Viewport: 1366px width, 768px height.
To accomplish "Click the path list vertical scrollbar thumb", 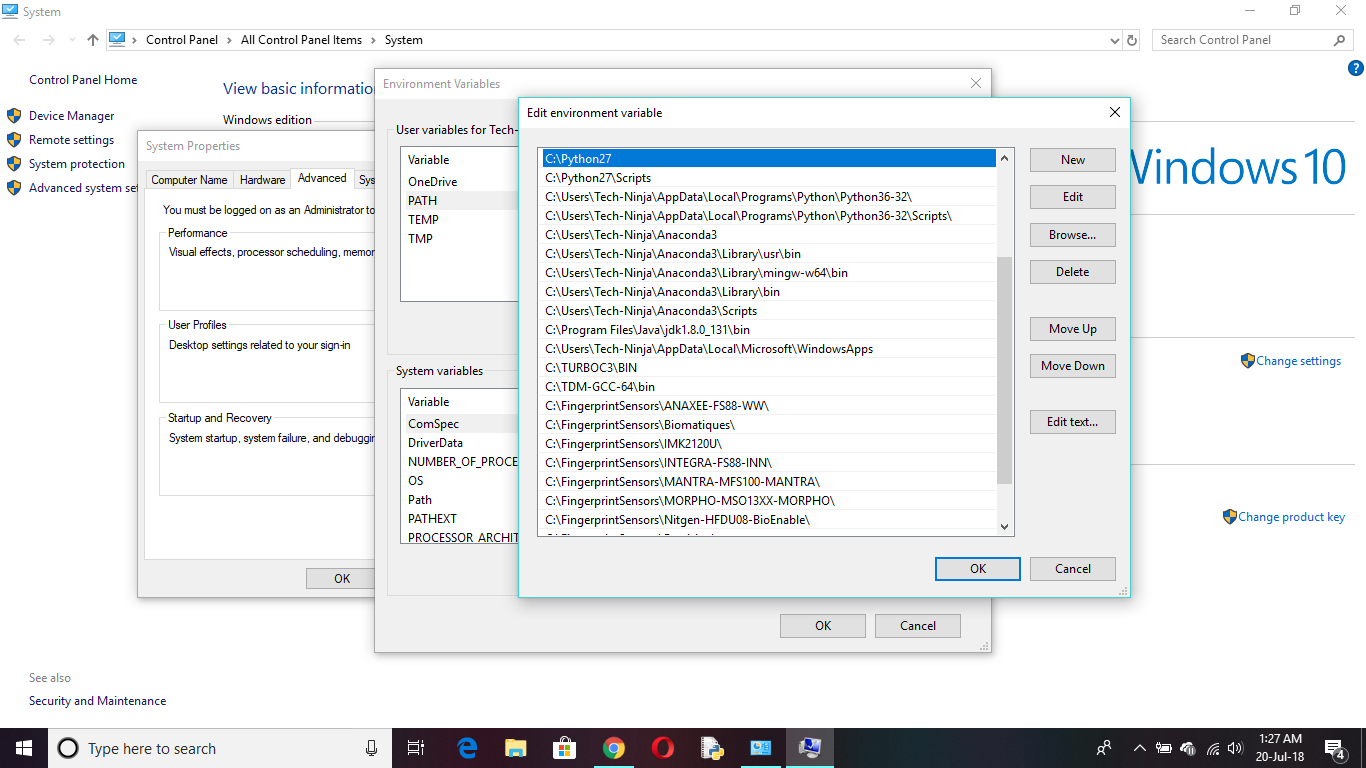I will point(1005,370).
